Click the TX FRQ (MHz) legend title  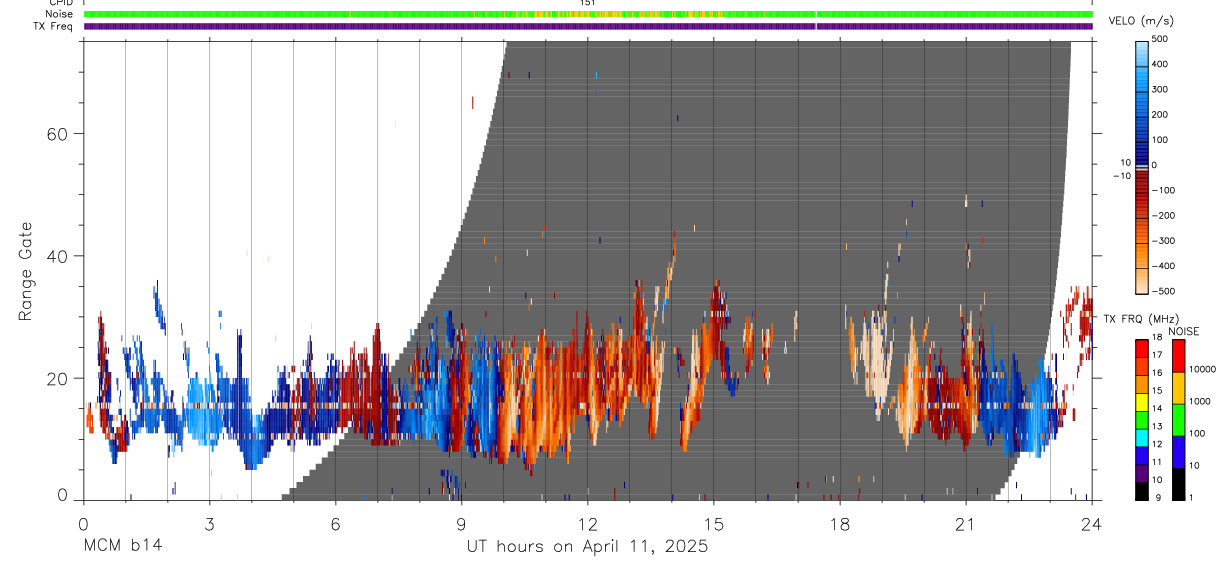1135,318
